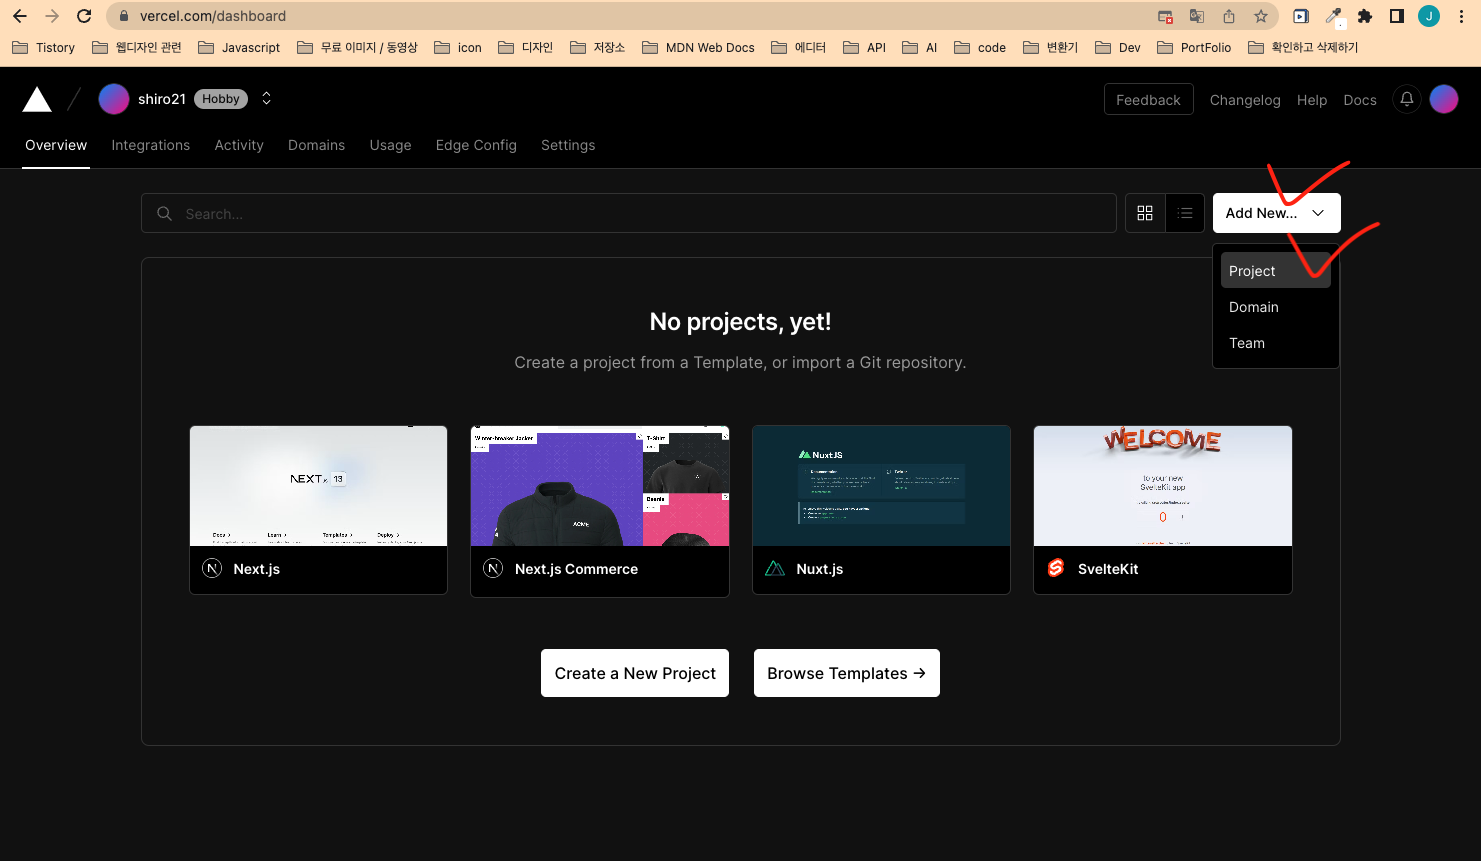1481x861 pixels.
Task: Open the shiro21 account avatar
Action: pos(114,99)
